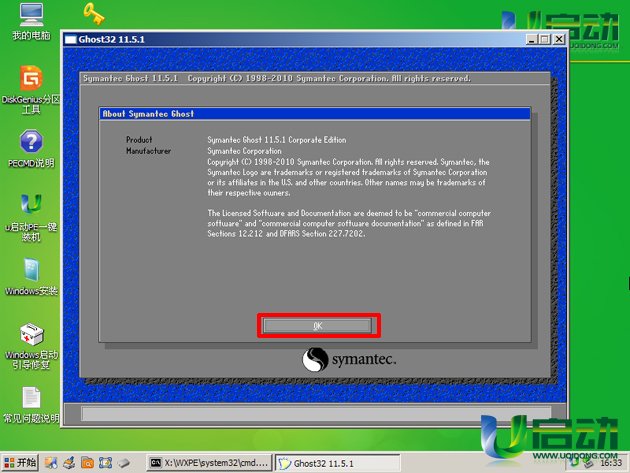The image size is (630, 473).
Task: Select the golden key desktop icon
Action: click(x=94, y=13)
